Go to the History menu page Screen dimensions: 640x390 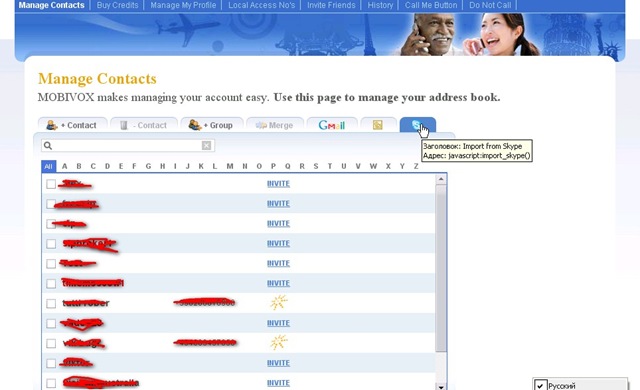380,5
